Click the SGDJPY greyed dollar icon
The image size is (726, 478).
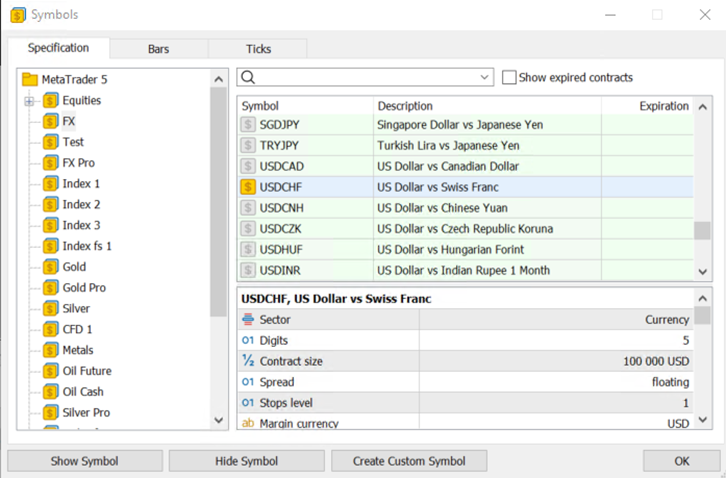click(x=248, y=125)
